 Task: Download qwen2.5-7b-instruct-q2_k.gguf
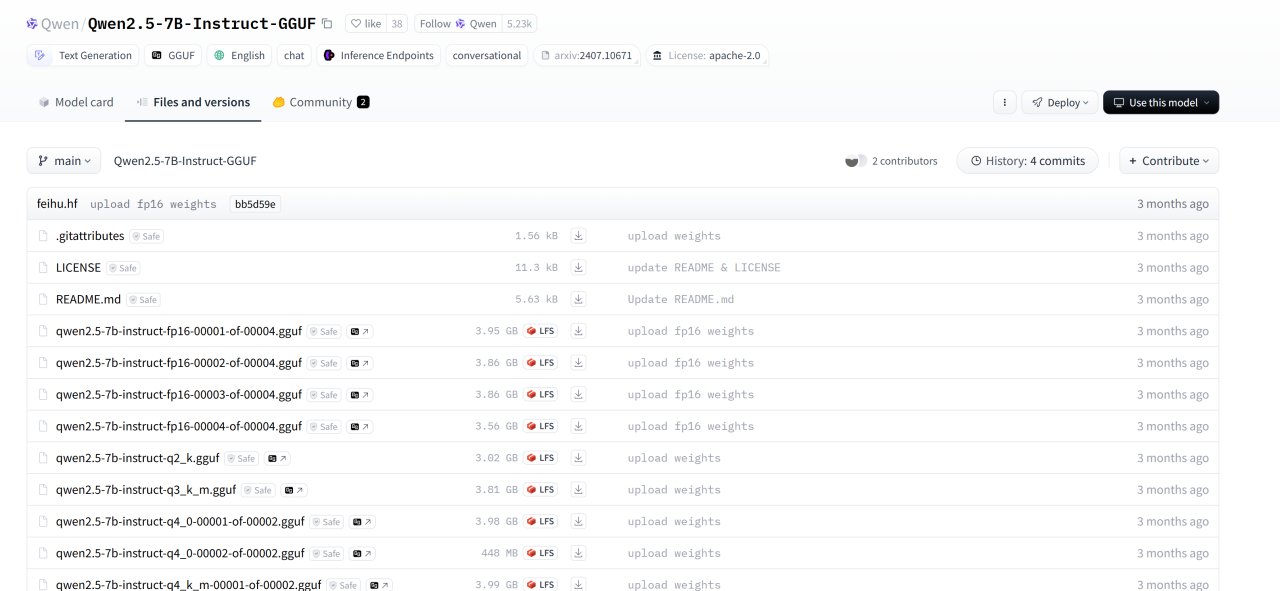(x=578, y=458)
